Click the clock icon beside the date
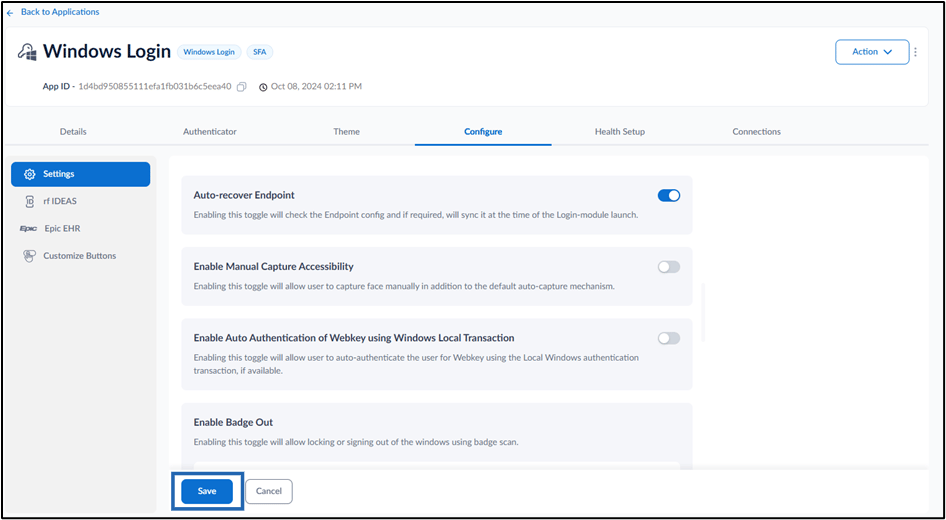Viewport: 946px width, 520px height. 263,87
